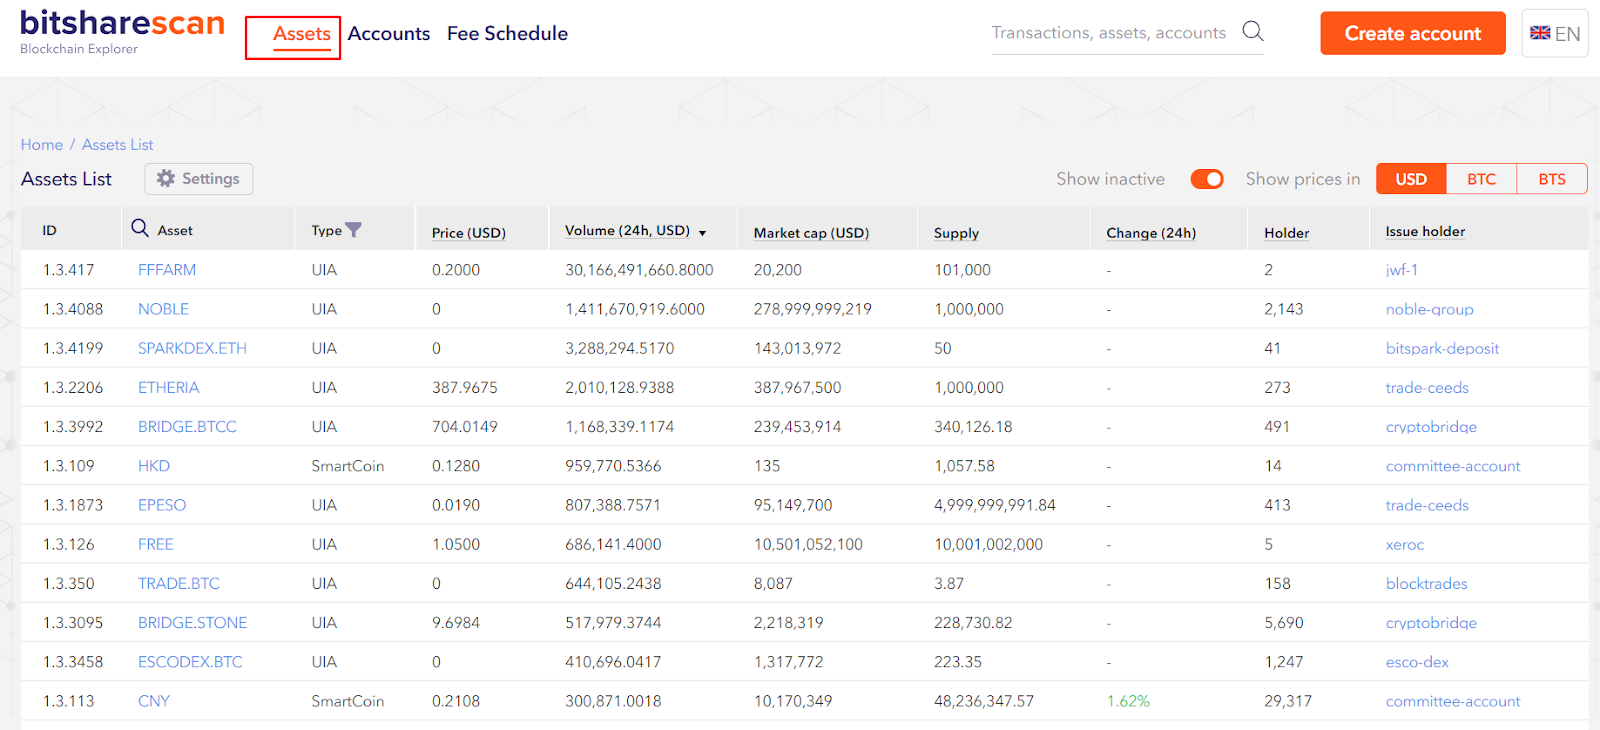Sort by Market cap (USD) column
This screenshot has width=1600, height=730.
coord(811,233)
